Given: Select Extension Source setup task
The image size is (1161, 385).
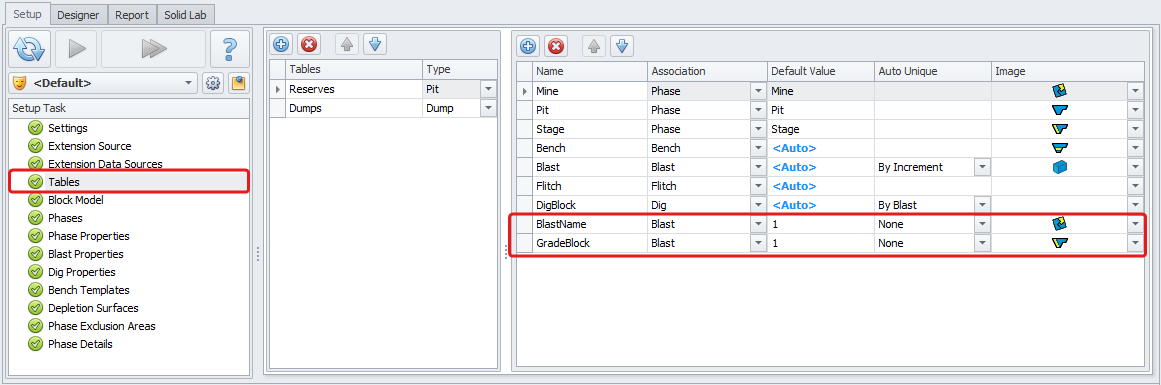Looking at the screenshot, I should (x=90, y=146).
